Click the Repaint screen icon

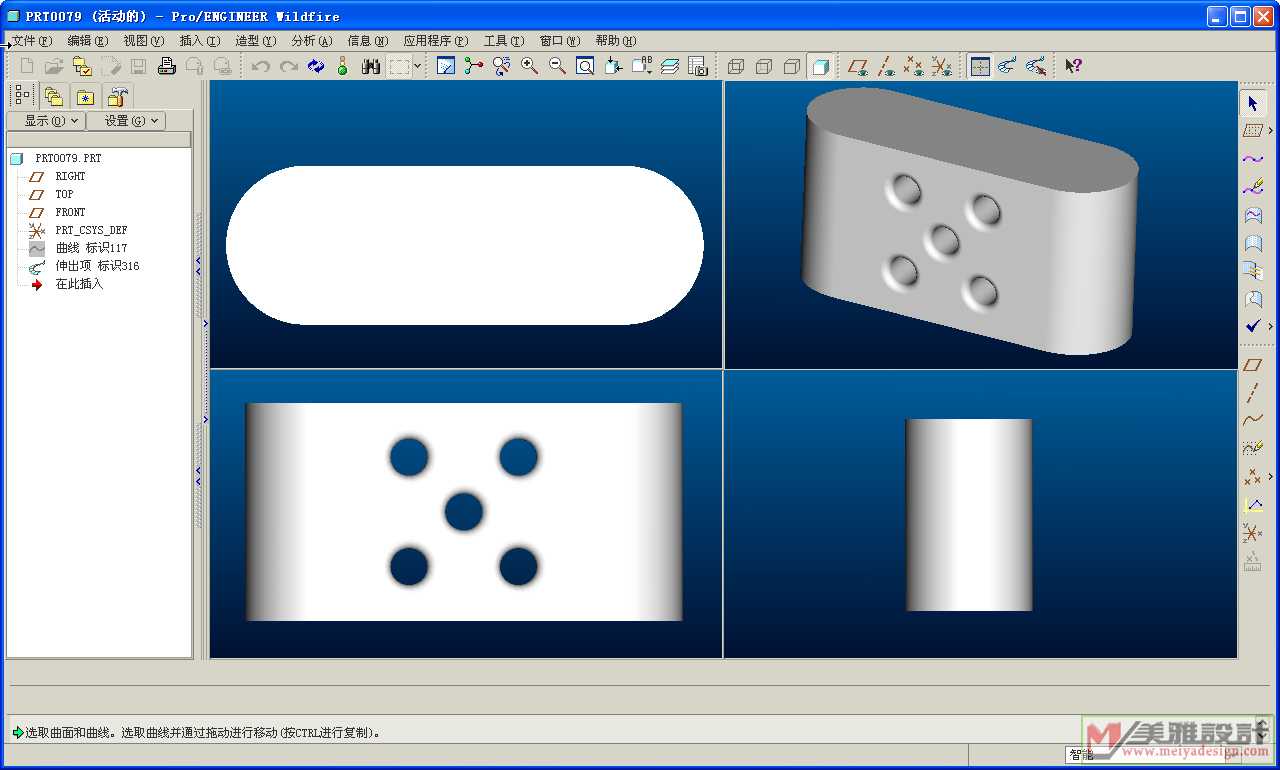[446, 66]
